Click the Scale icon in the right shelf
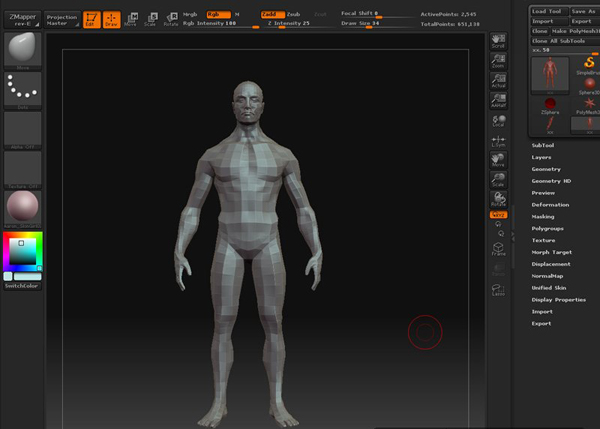Image resolution: width=600 pixels, height=429 pixels. tap(498, 180)
